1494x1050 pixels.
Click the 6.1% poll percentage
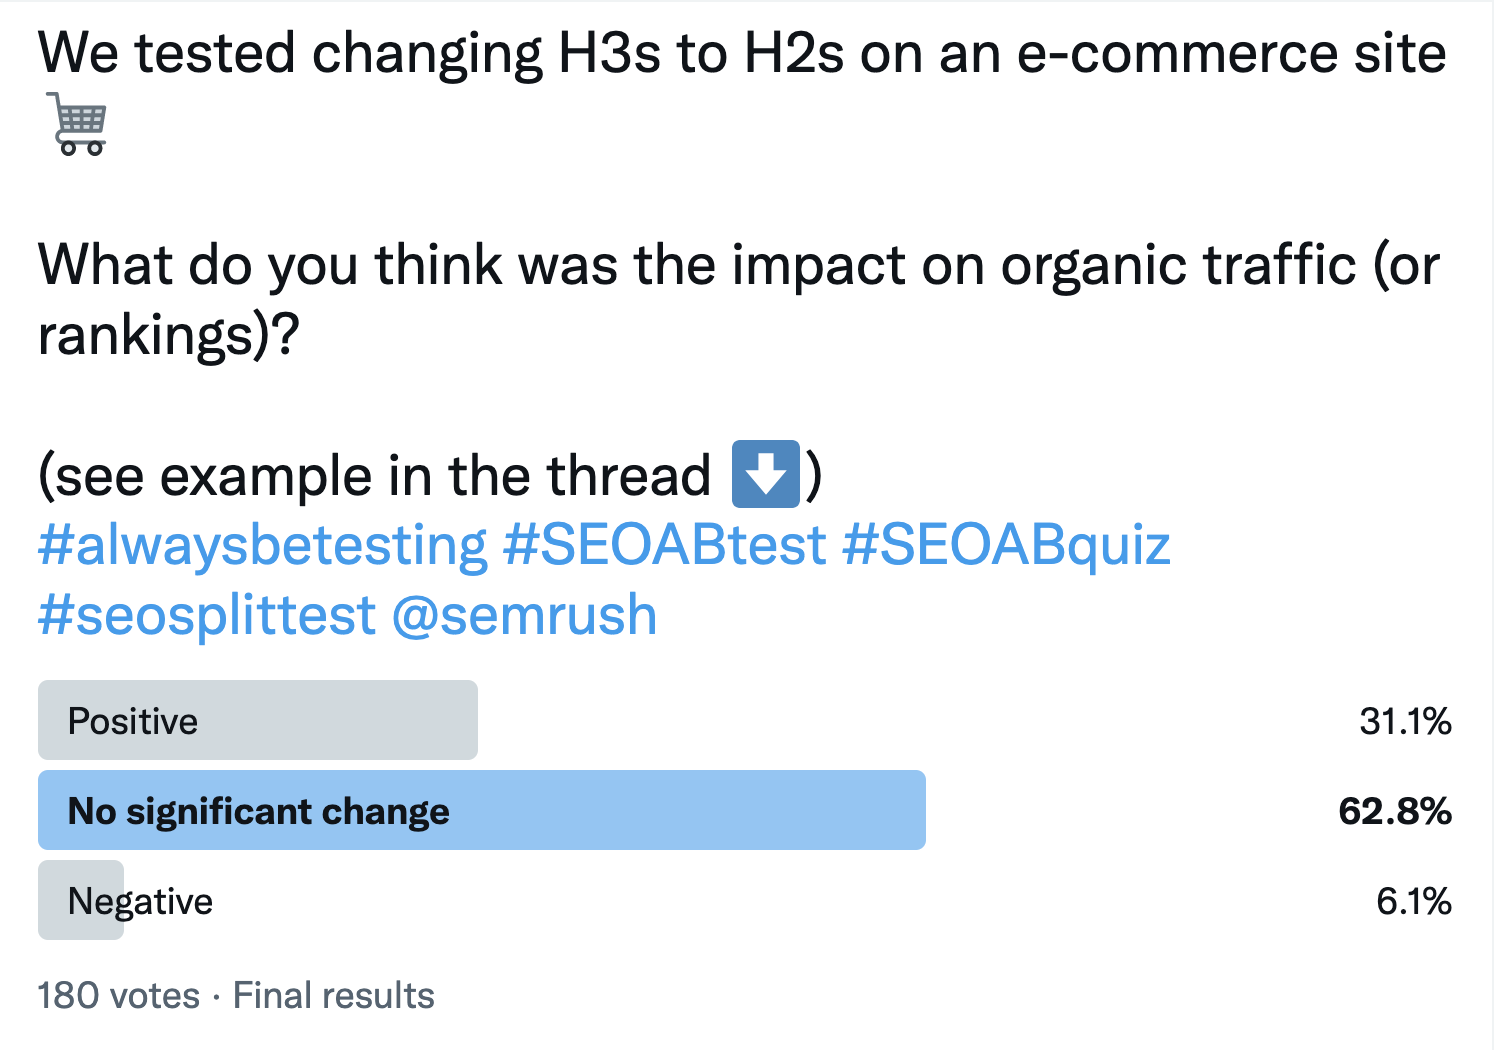[x=1414, y=901]
